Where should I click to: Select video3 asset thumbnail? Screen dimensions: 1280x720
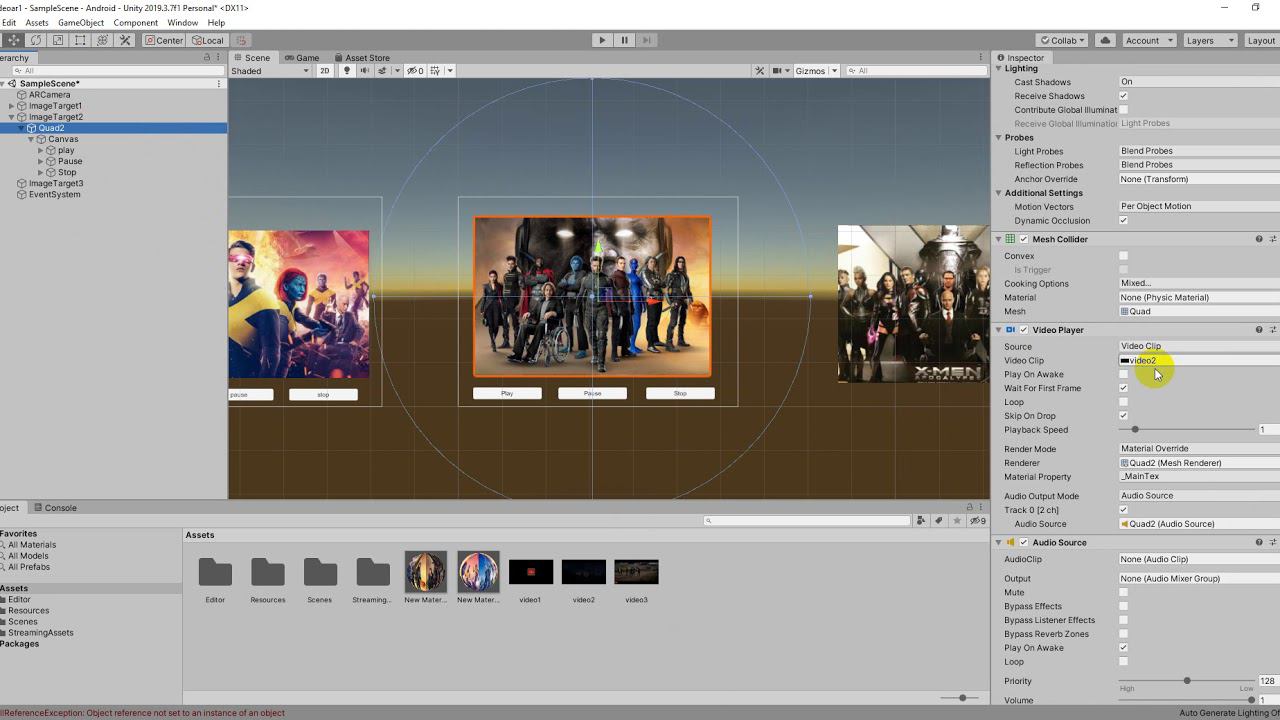636,572
